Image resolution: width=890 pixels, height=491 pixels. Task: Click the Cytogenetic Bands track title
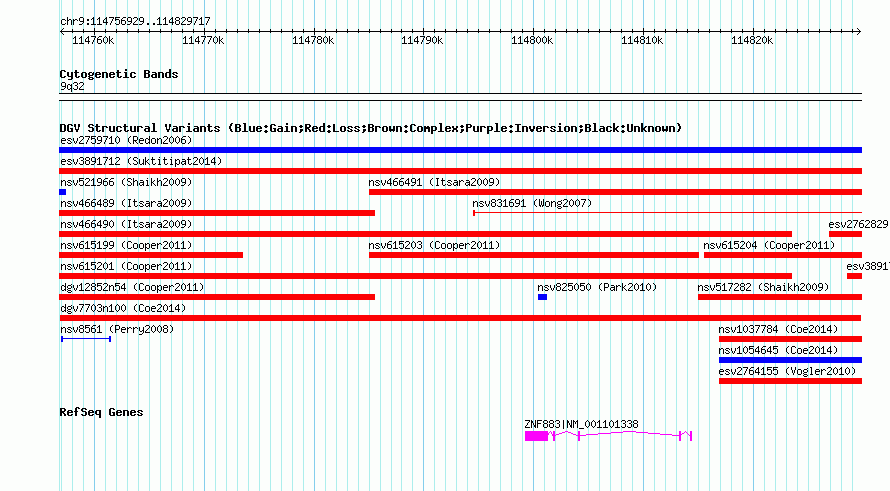coord(119,74)
